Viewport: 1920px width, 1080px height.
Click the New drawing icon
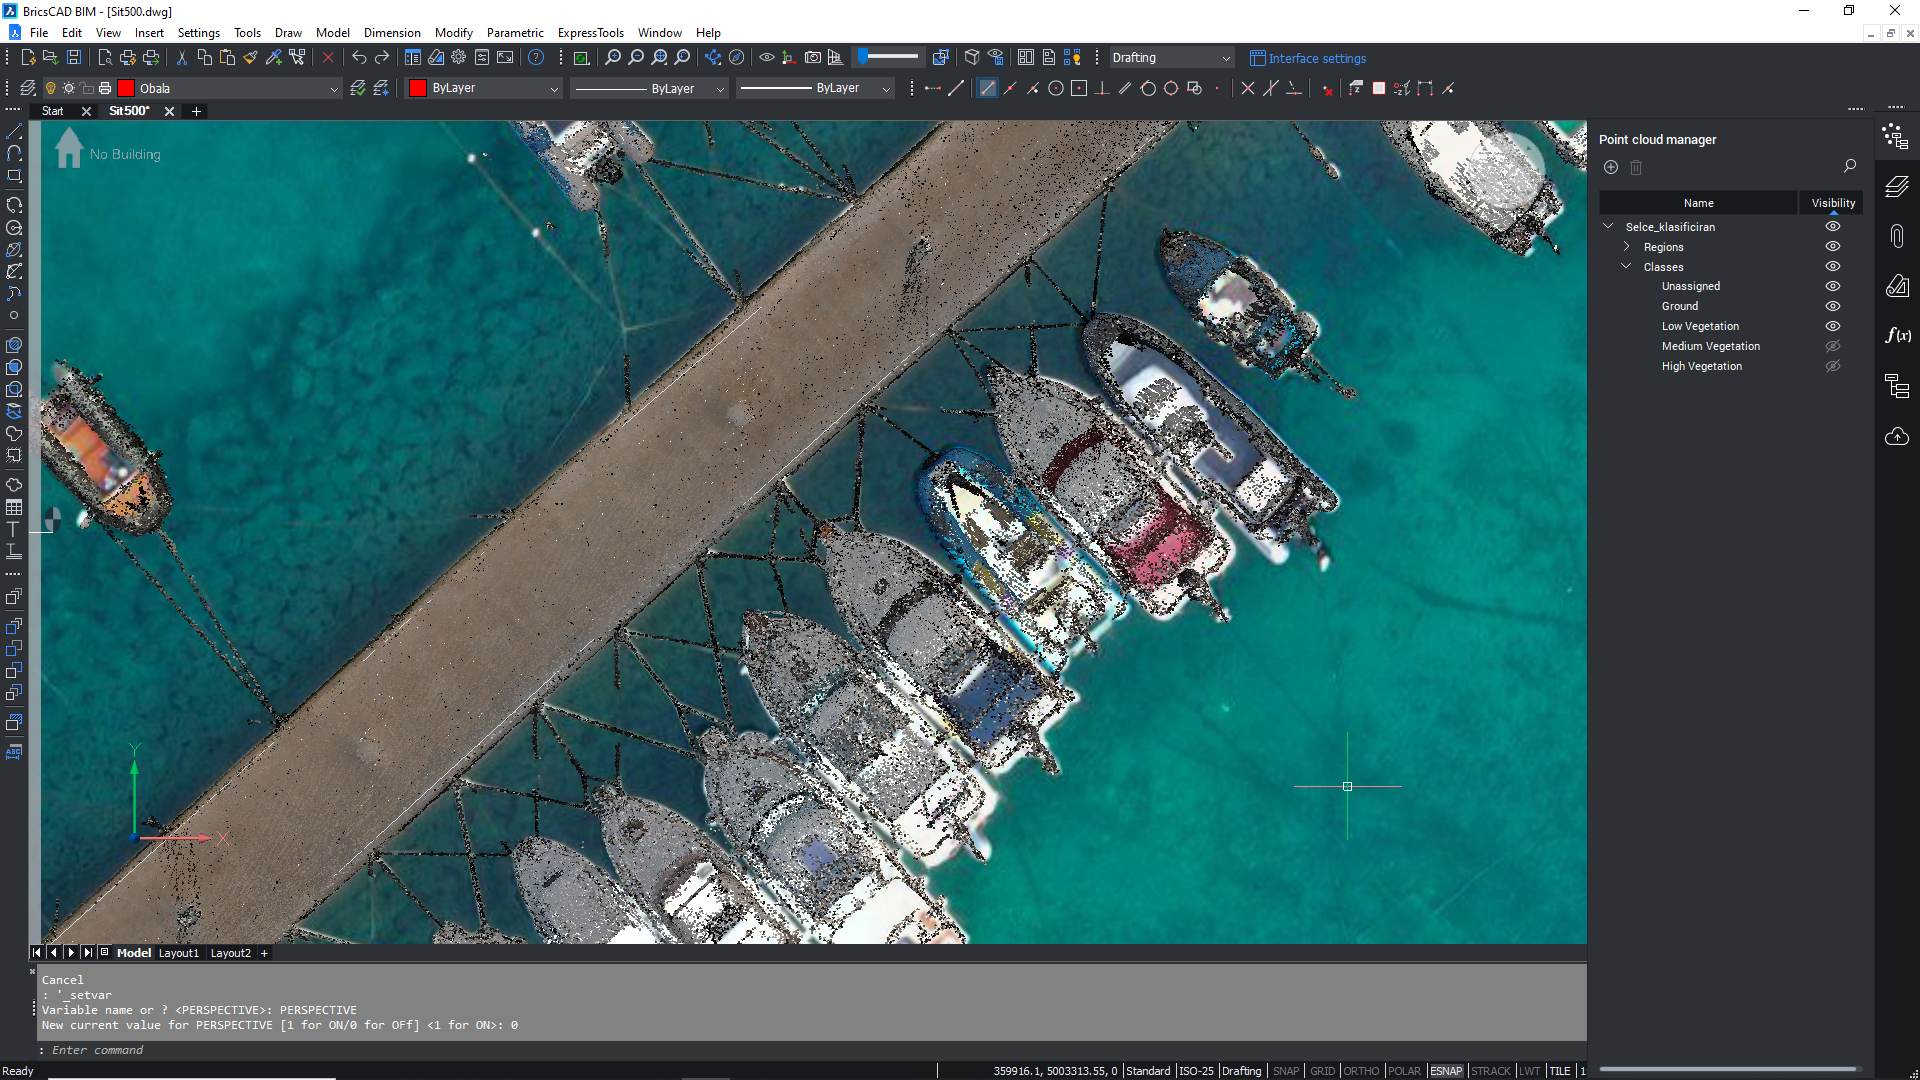tap(28, 58)
